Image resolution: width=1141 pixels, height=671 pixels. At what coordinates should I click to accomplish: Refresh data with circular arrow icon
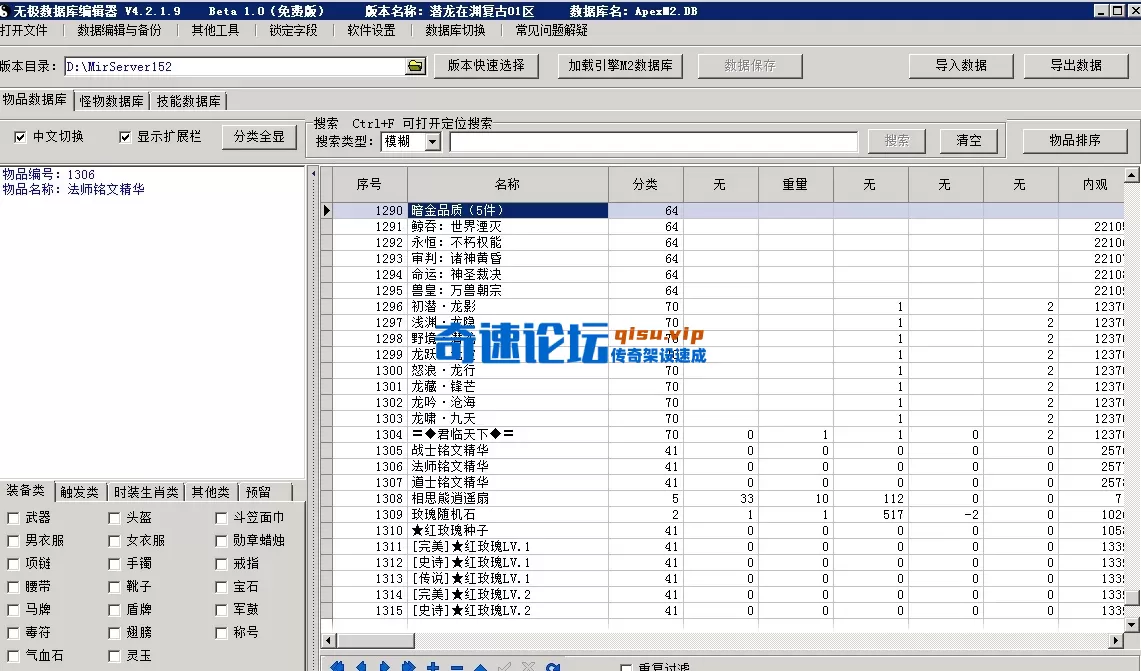coord(552,666)
